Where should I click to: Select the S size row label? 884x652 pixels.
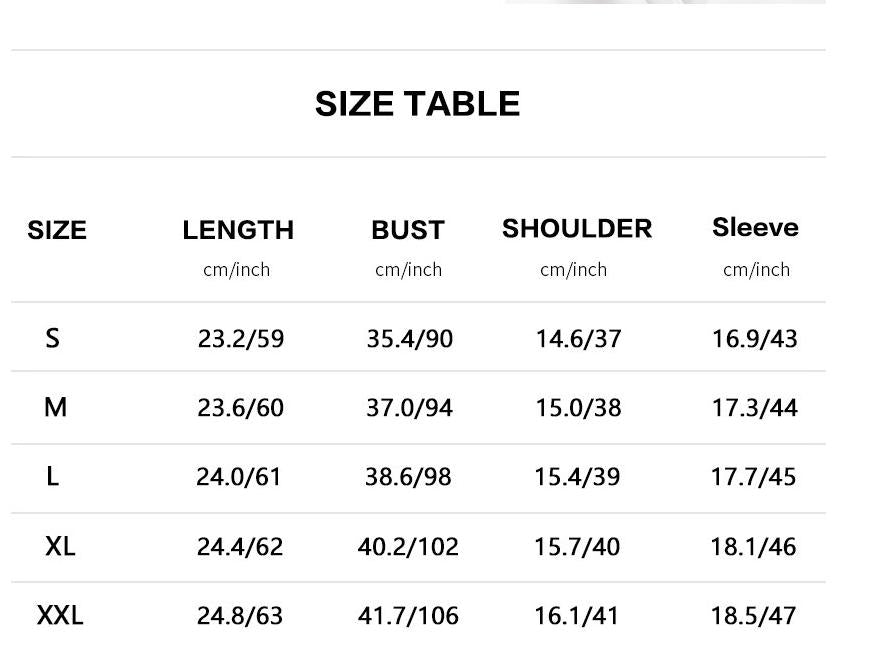point(52,338)
